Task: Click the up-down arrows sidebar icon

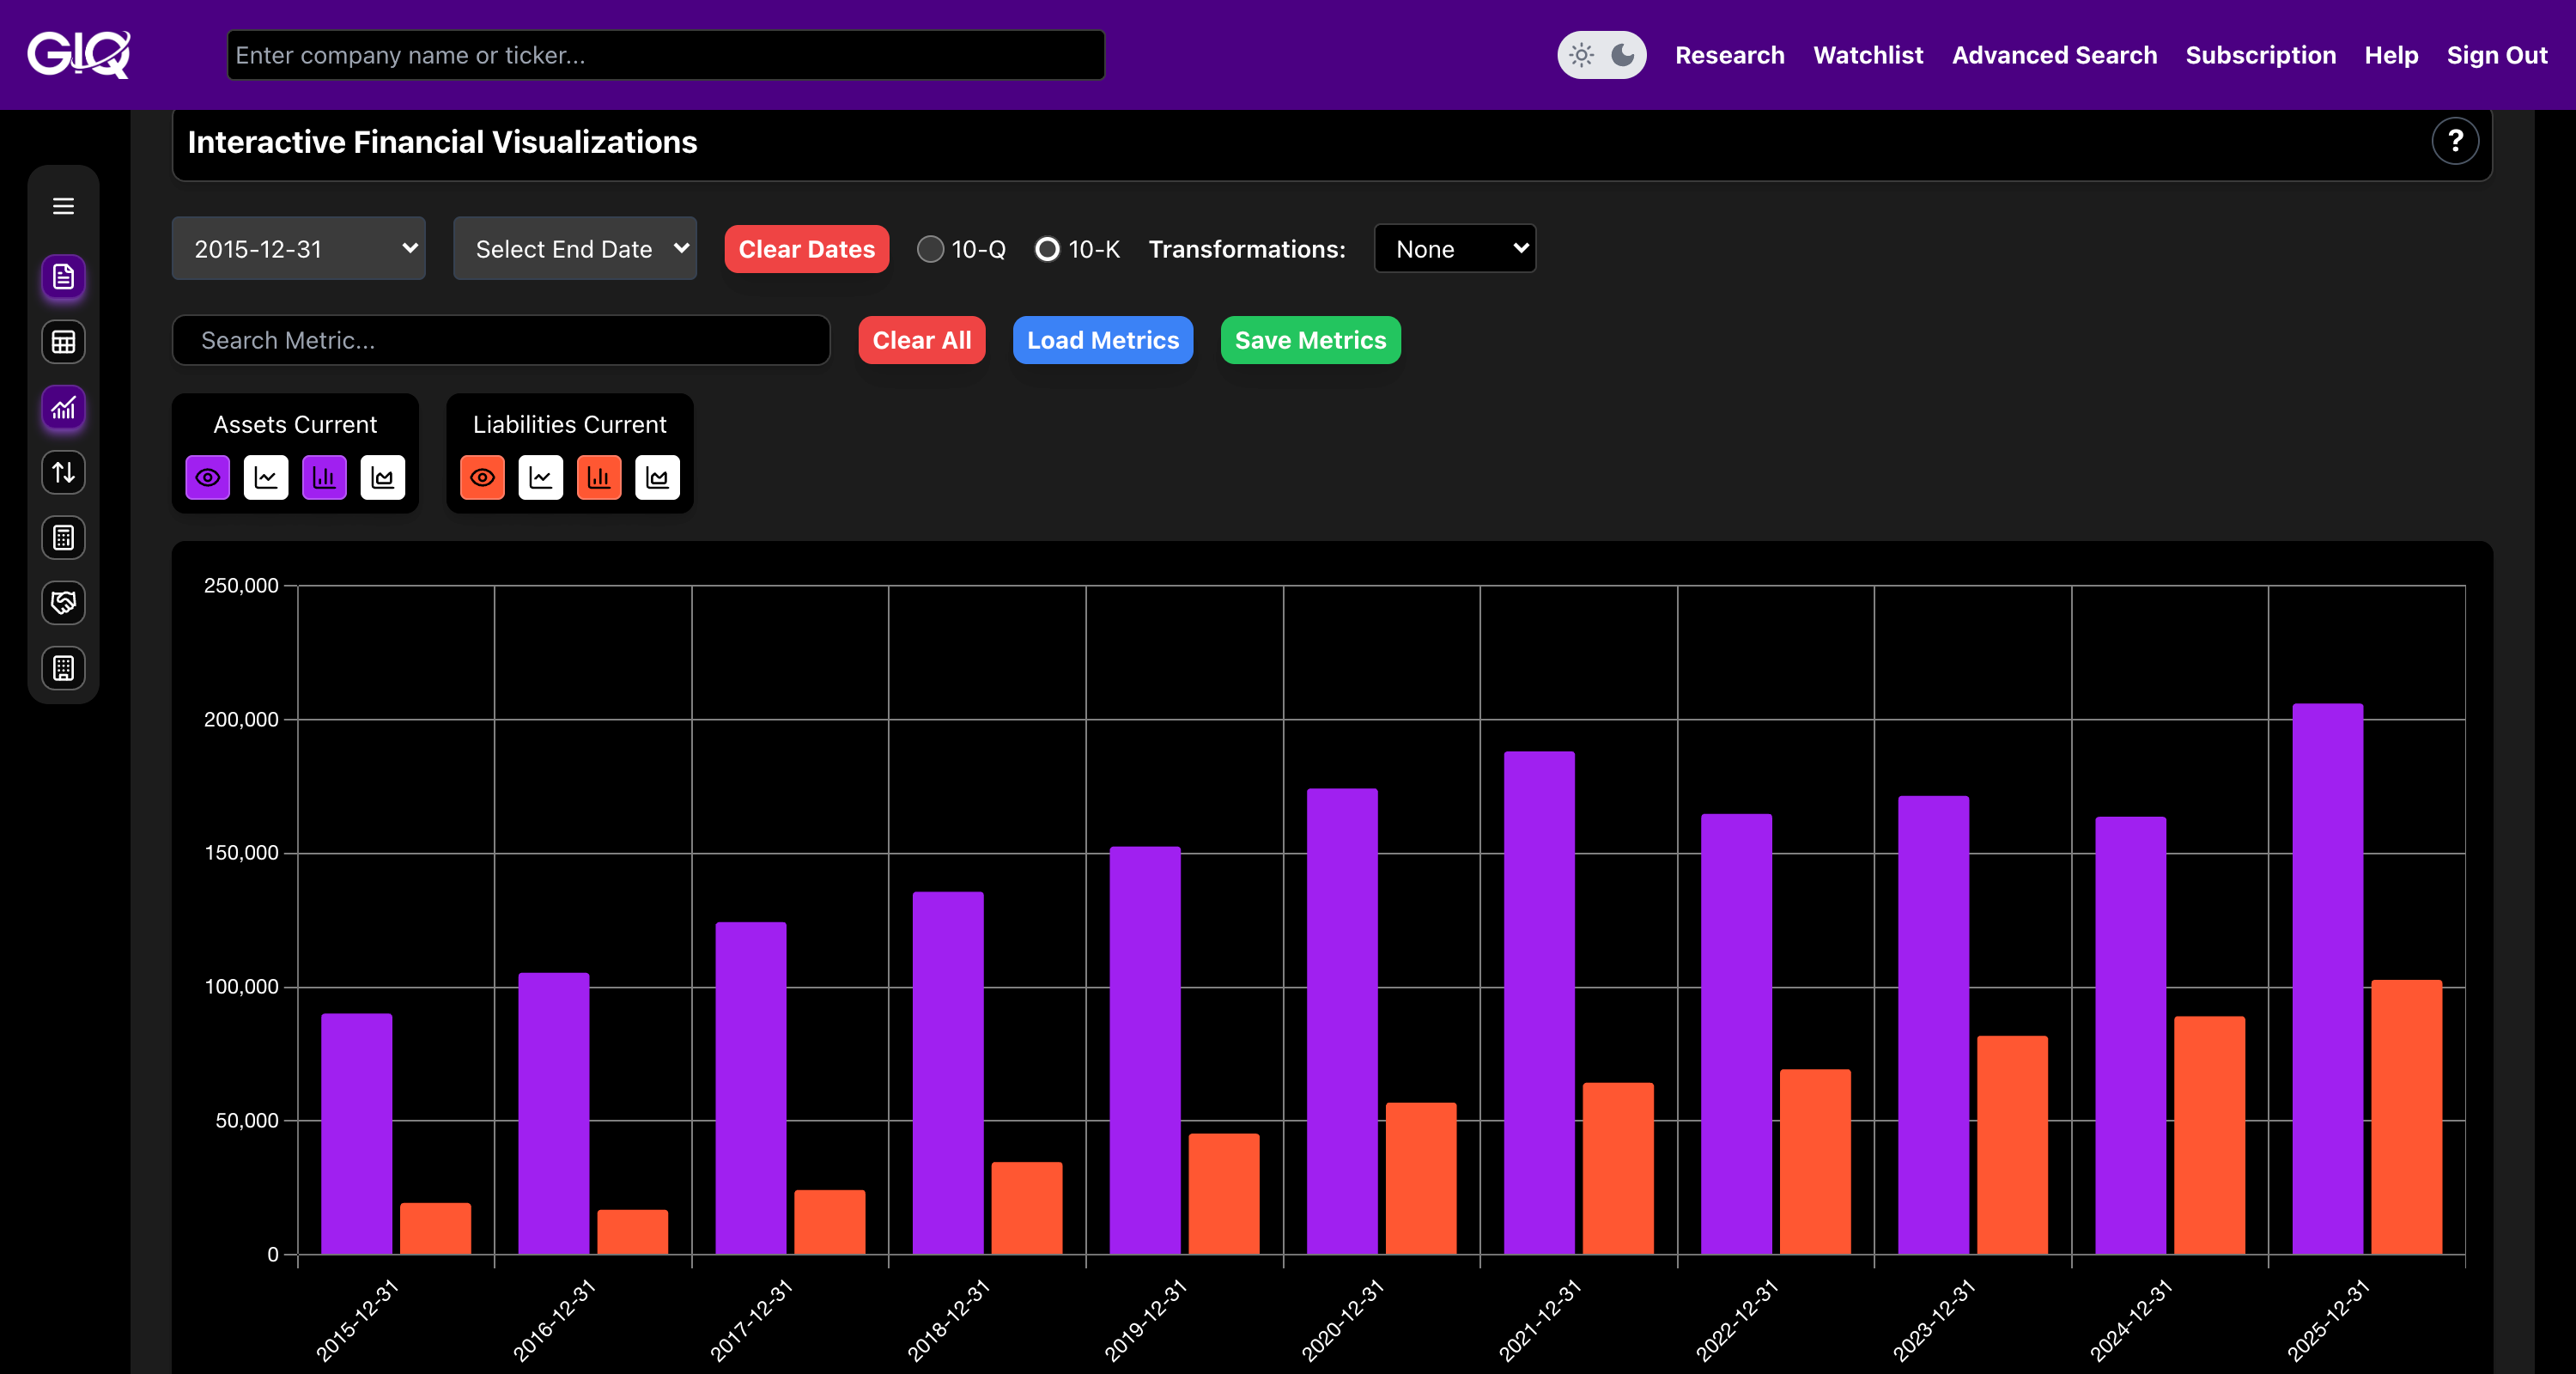Action: [x=63, y=472]
